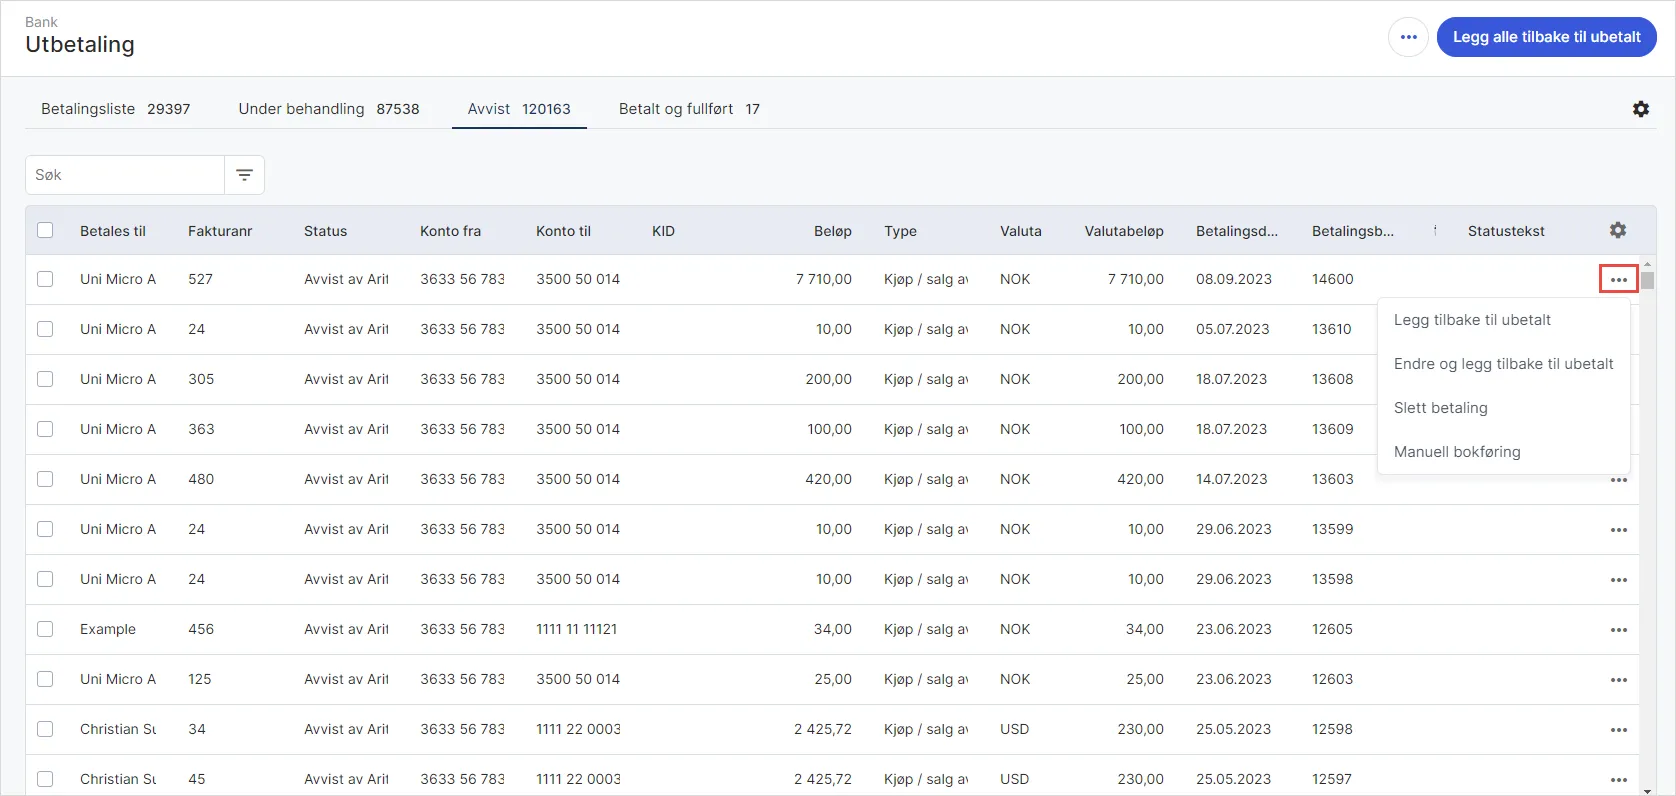Open row actions for payment 12603

click(x=1618, y=680)
